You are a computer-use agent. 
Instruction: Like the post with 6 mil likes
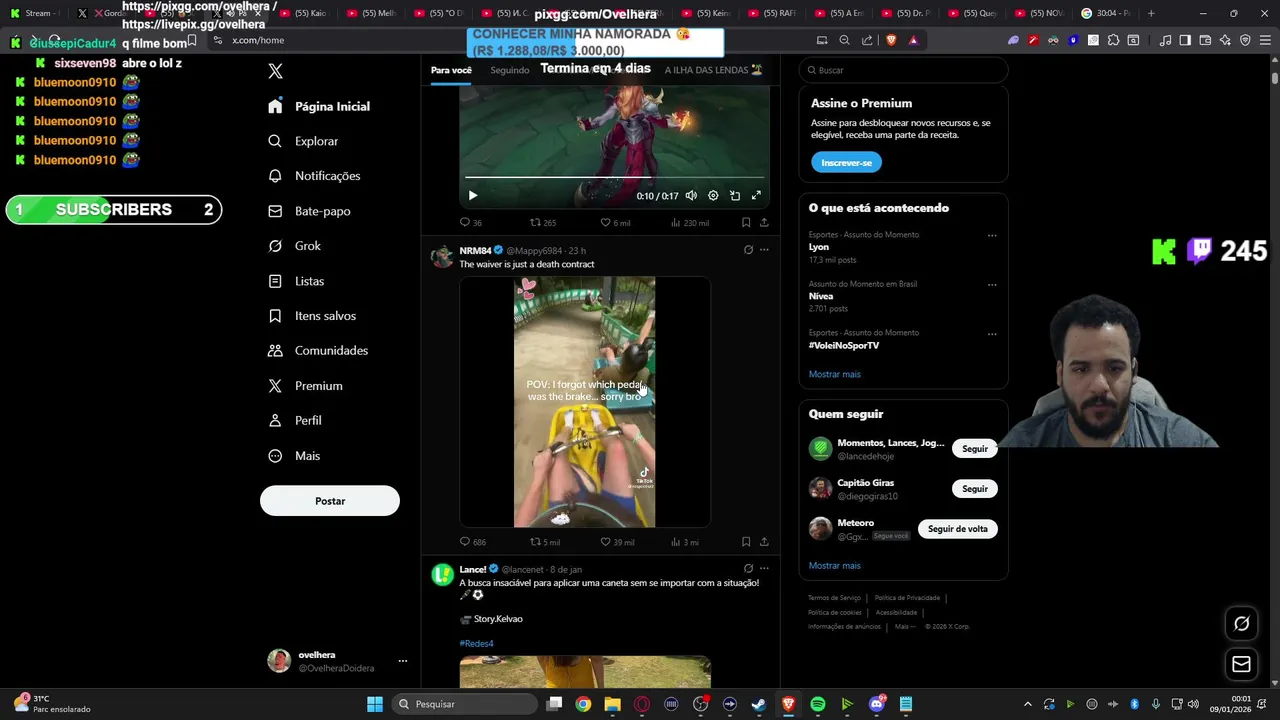(x=615, y=223)
